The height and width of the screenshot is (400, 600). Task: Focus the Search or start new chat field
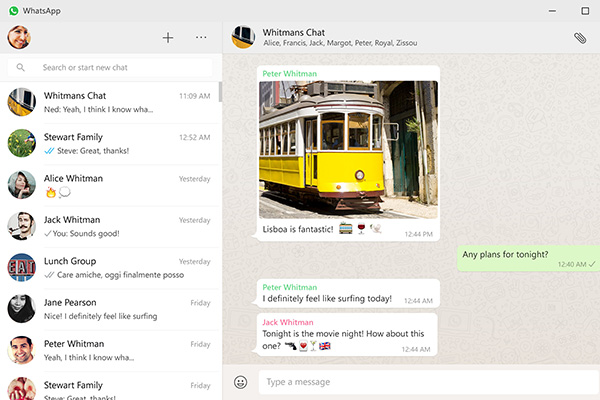(110, 68)
